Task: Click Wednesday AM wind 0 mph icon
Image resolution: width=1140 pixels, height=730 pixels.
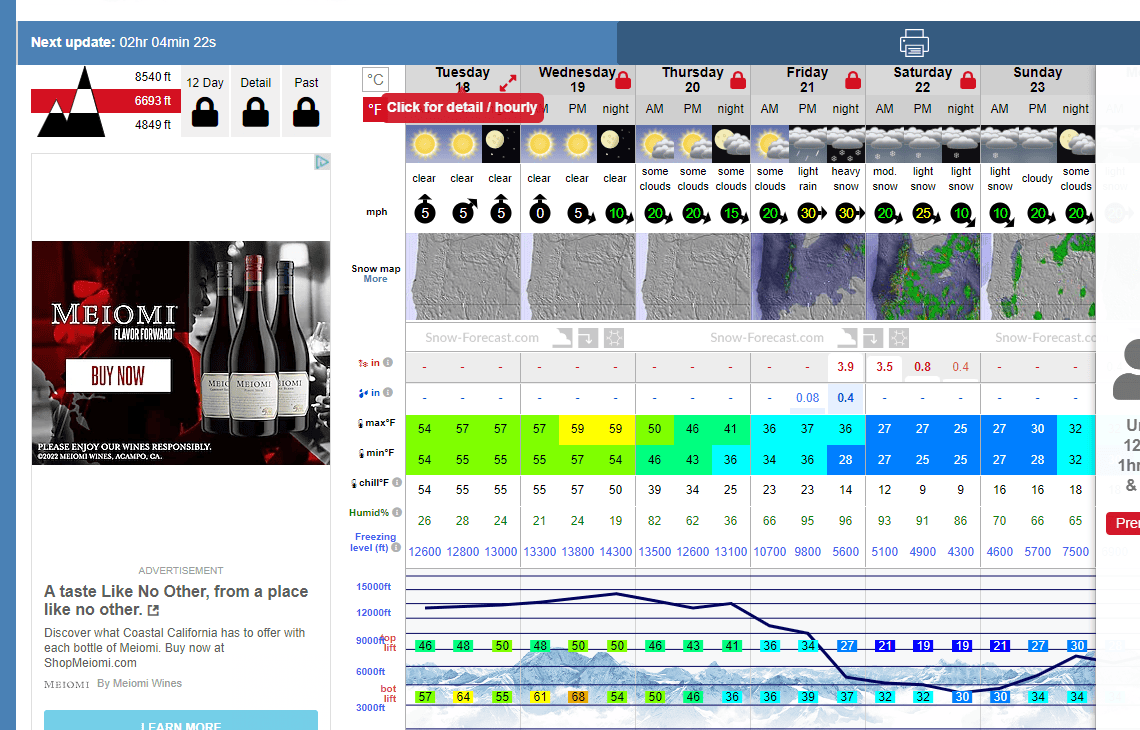Action: click(x=539, y=210)
